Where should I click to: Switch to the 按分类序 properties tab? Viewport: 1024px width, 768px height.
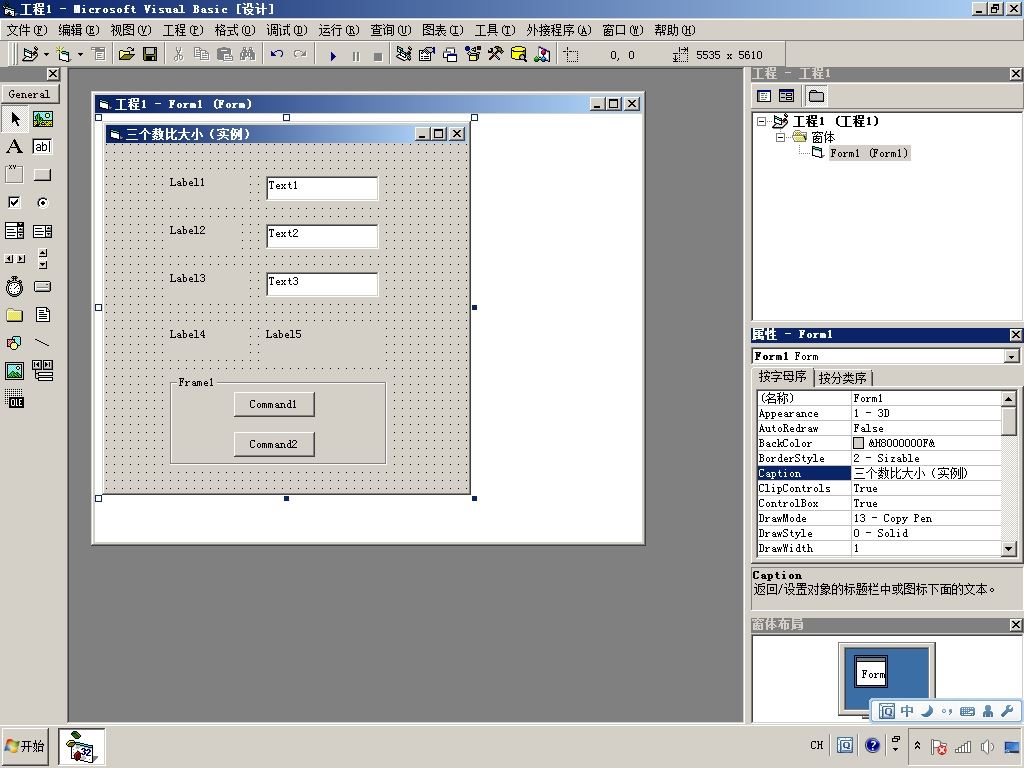pos(842,378)
